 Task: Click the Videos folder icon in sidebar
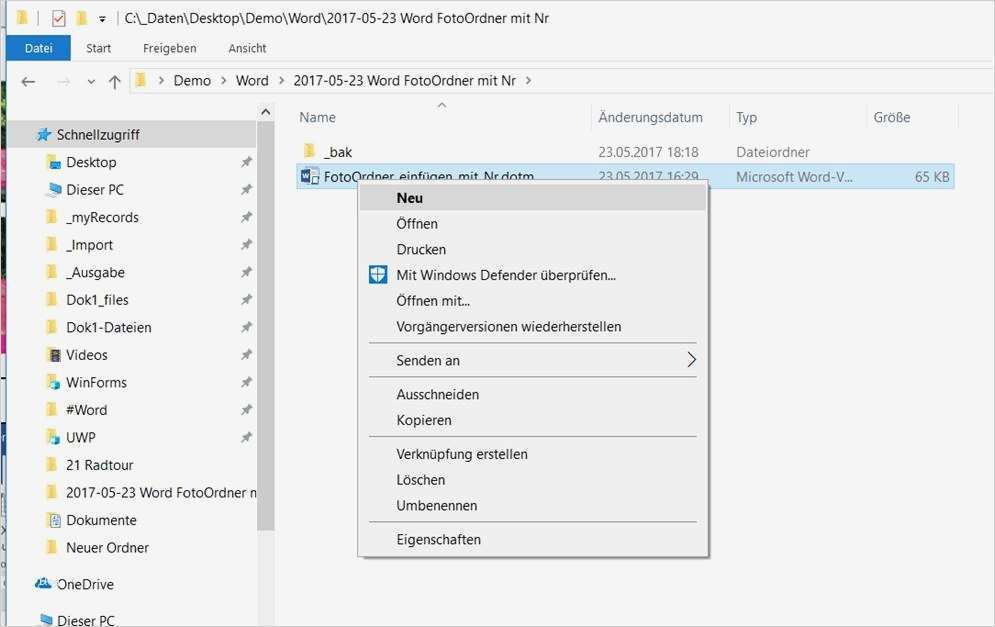point(54,355)
